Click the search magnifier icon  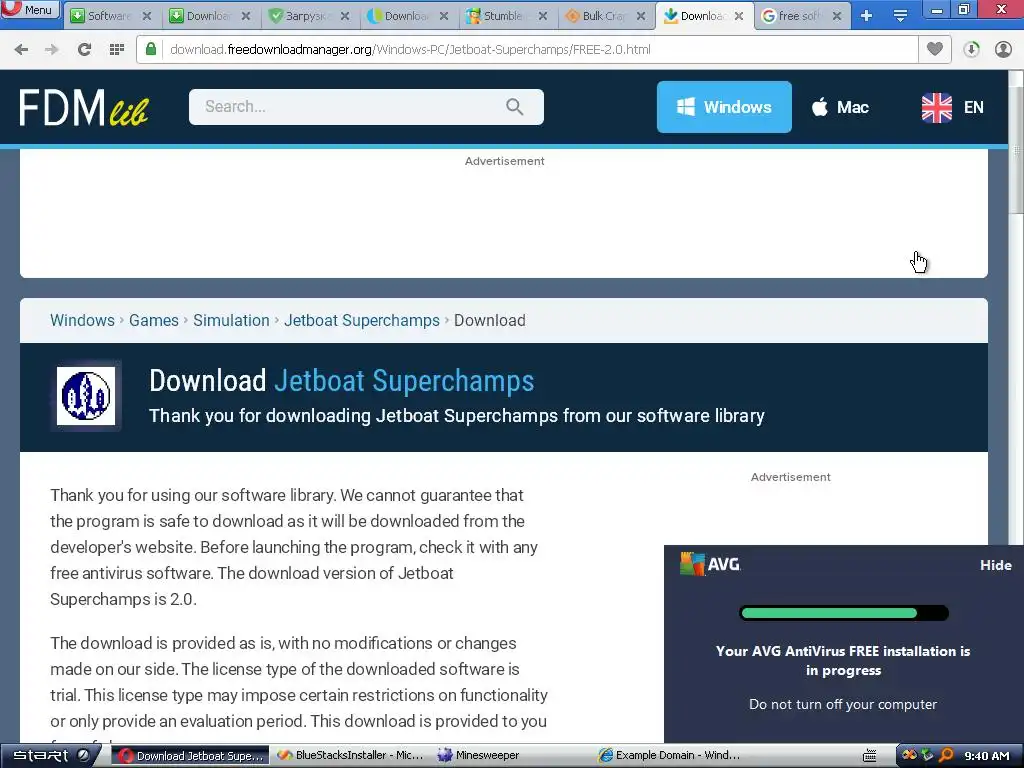coord(515,107)
